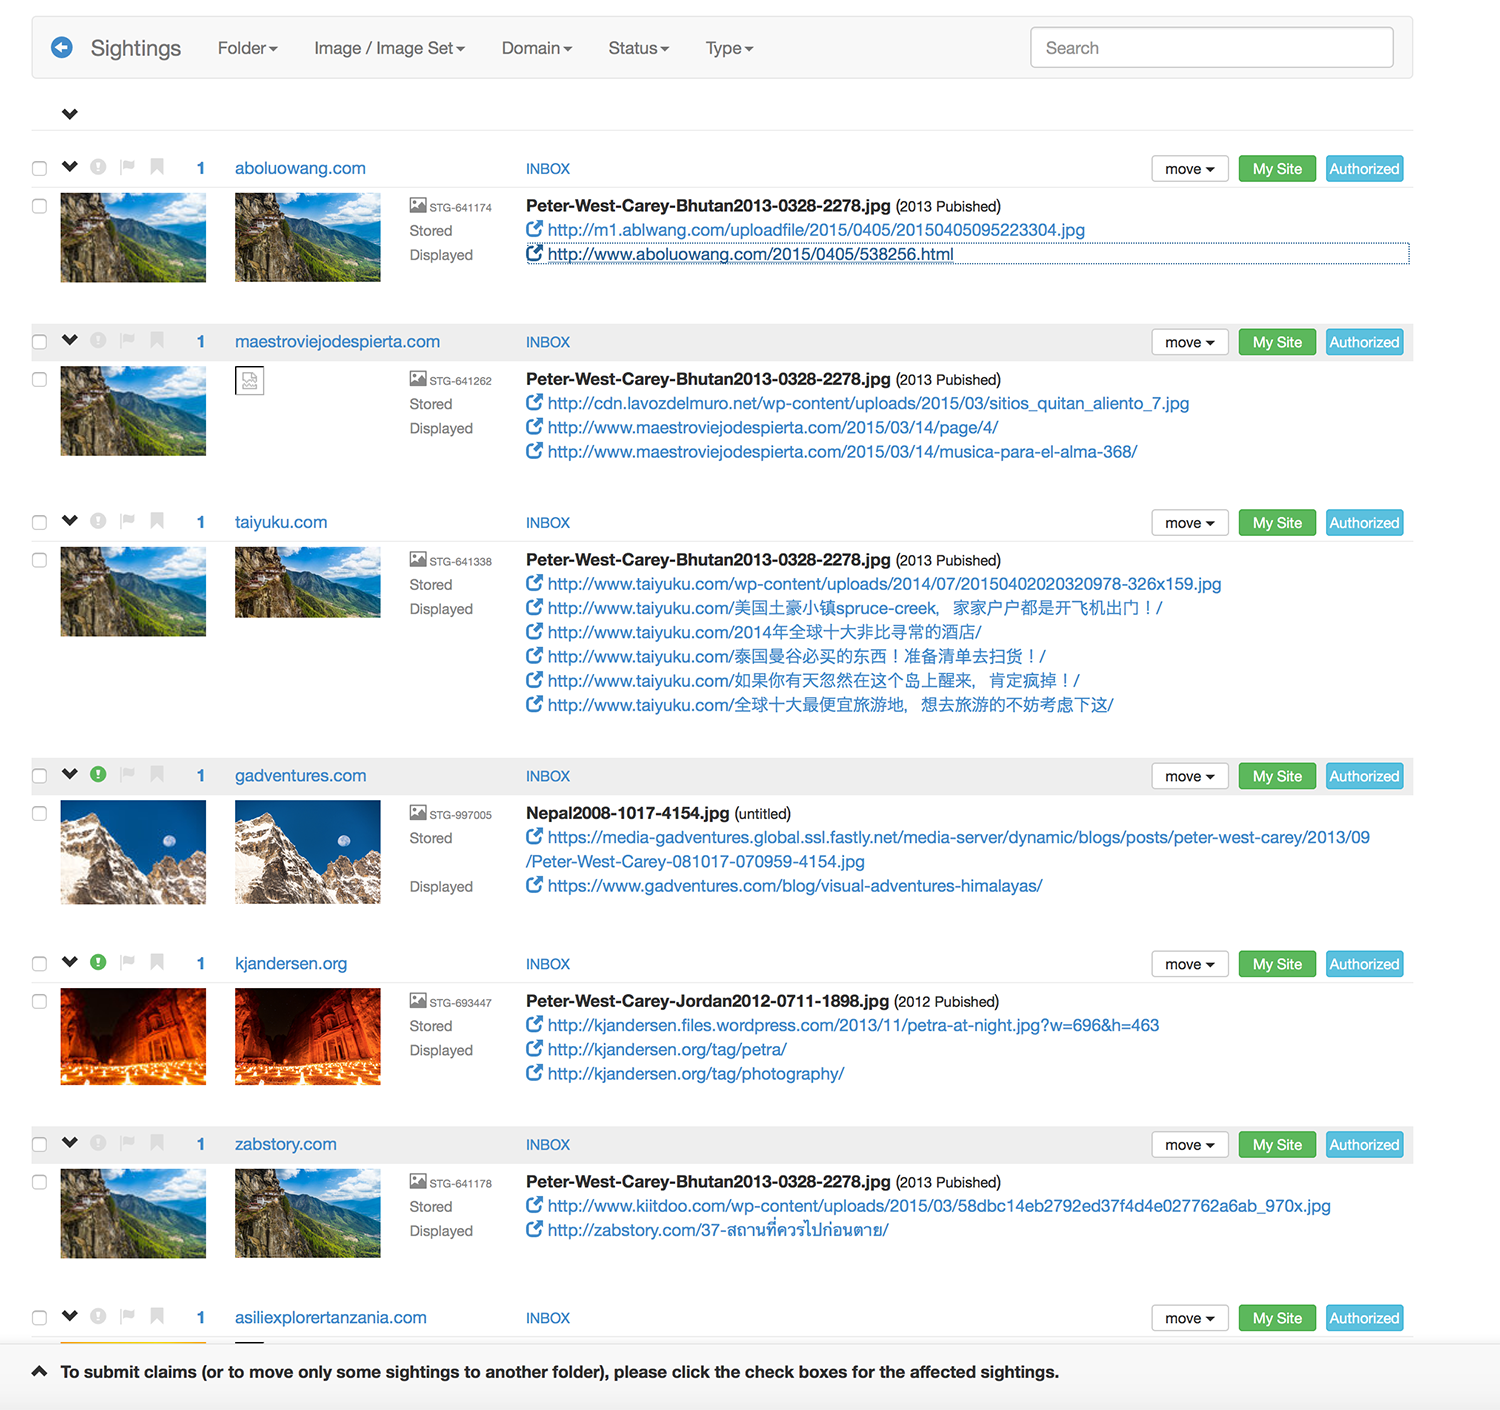Click external link icon before aboluowang.com 538256.html URL
This screenshot has width=1500, height=1410.
point(535,253)
